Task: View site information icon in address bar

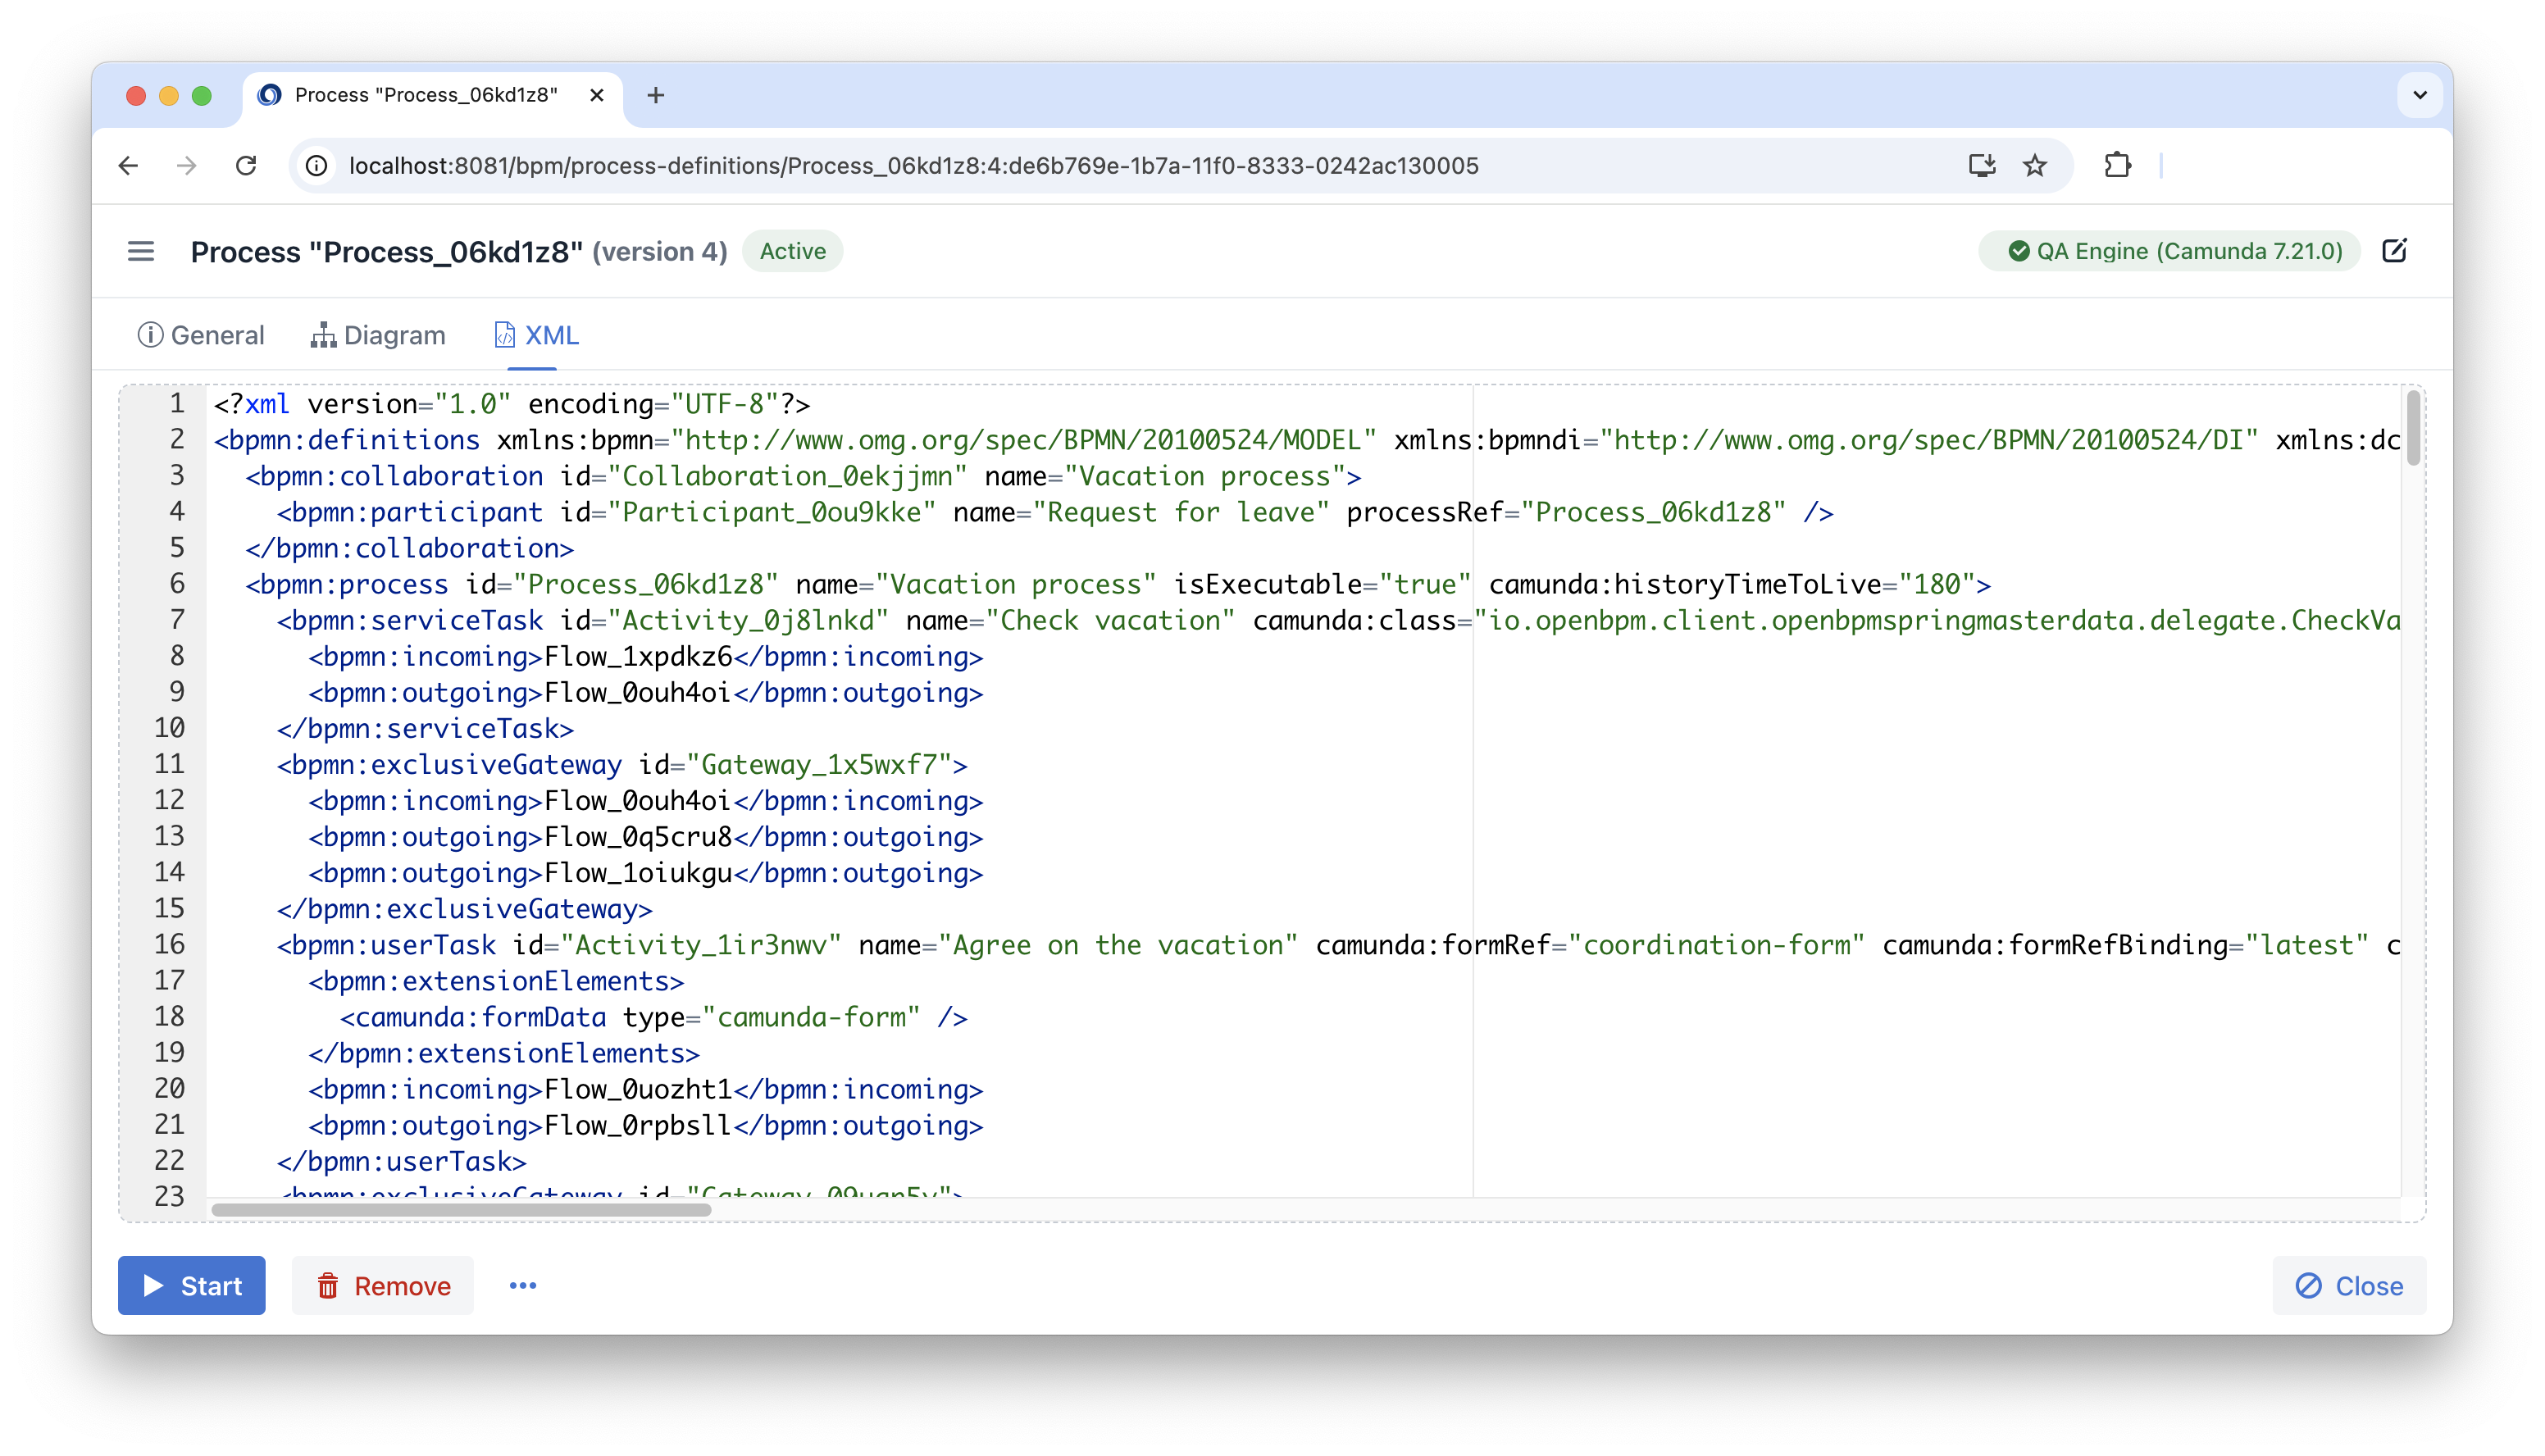Action: (317, 166)
